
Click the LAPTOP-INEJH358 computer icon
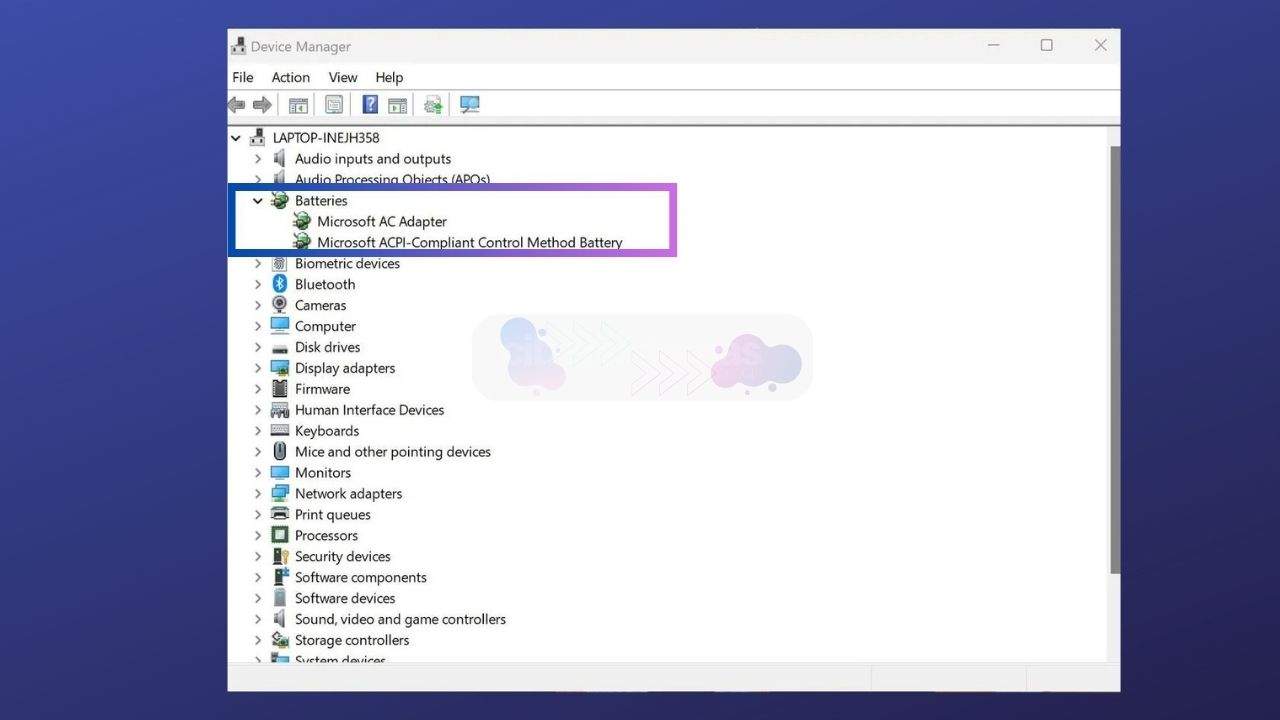pos(257,138)
